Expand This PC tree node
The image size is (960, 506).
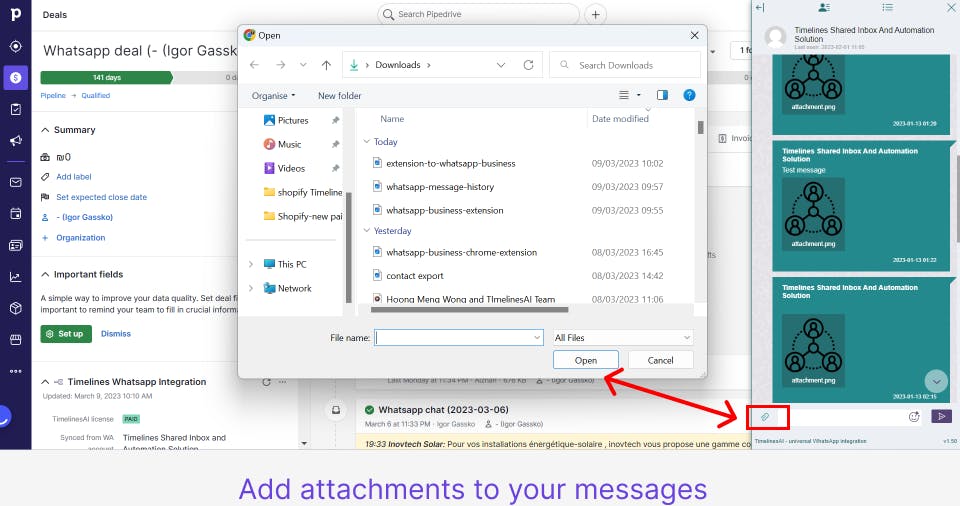[251, 264]
